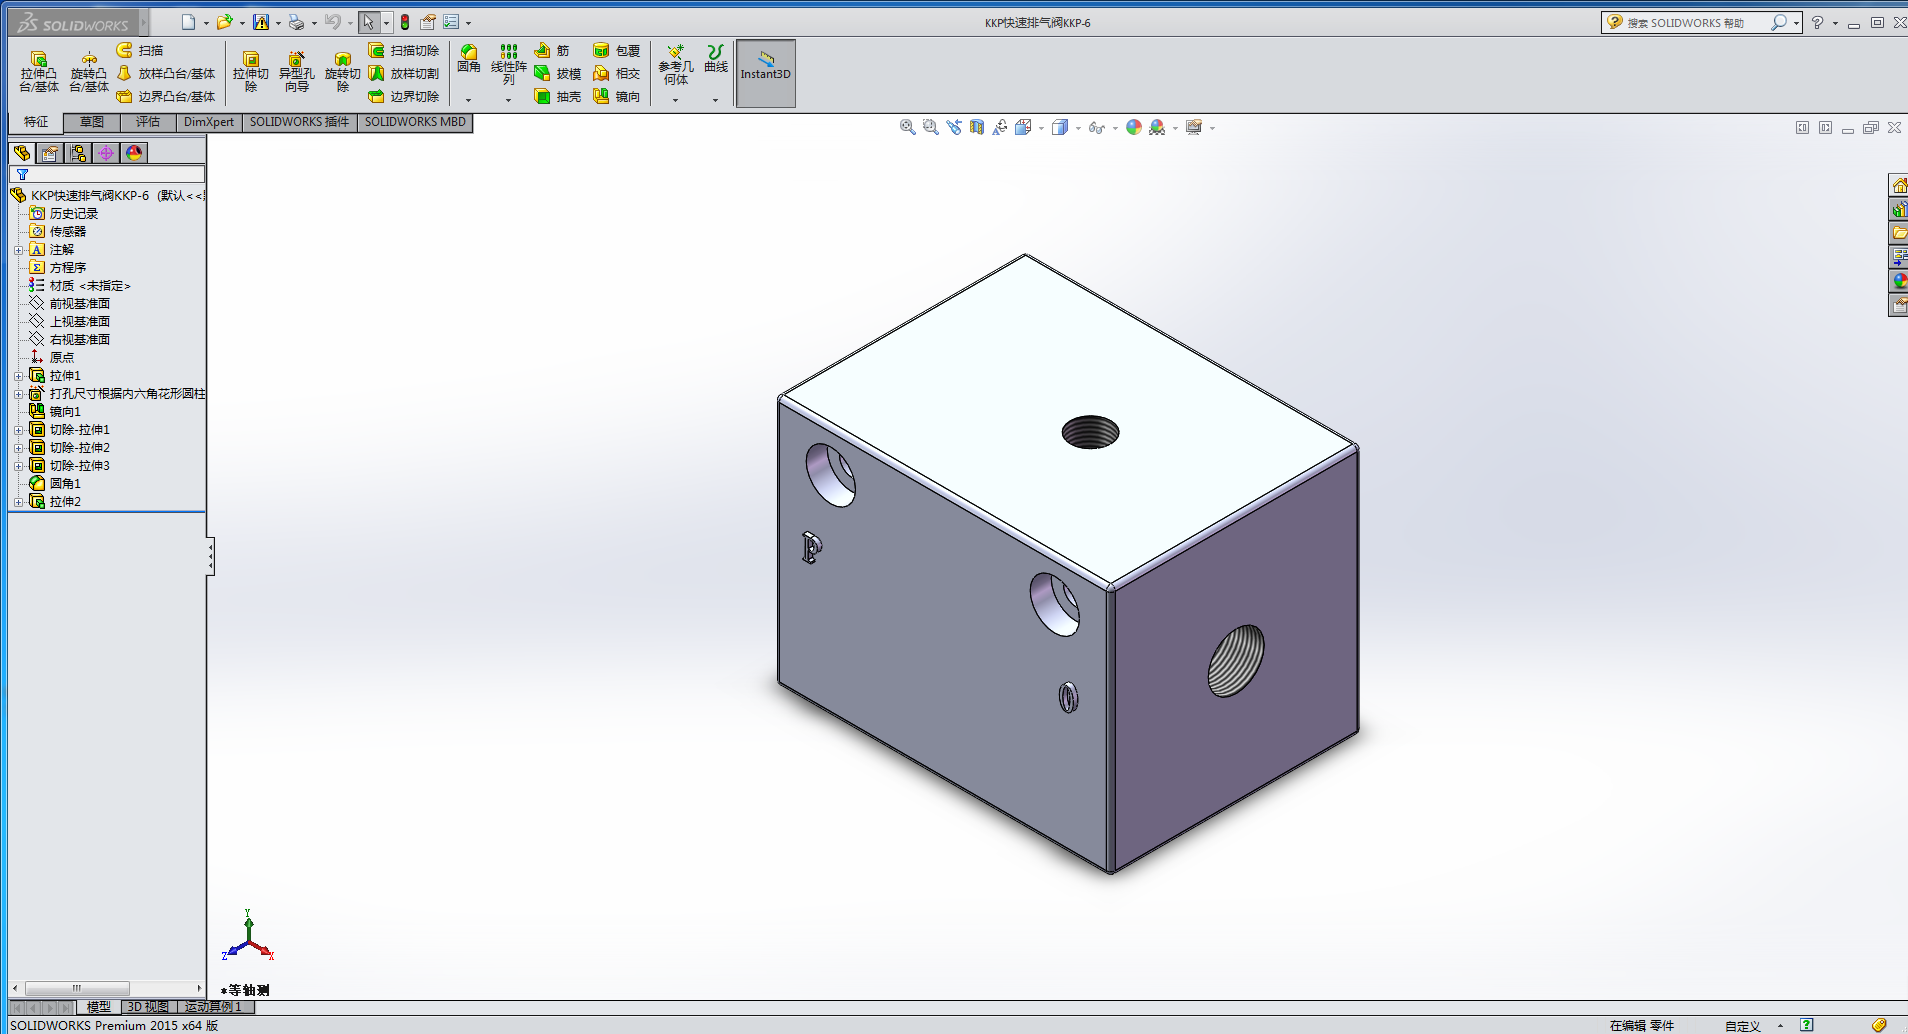The width and height of the screenshot is (1908, 1034).
Task: Expand the 切除-拉伸2 tree node
Action: pyautogui.click(x=18, y=448)
